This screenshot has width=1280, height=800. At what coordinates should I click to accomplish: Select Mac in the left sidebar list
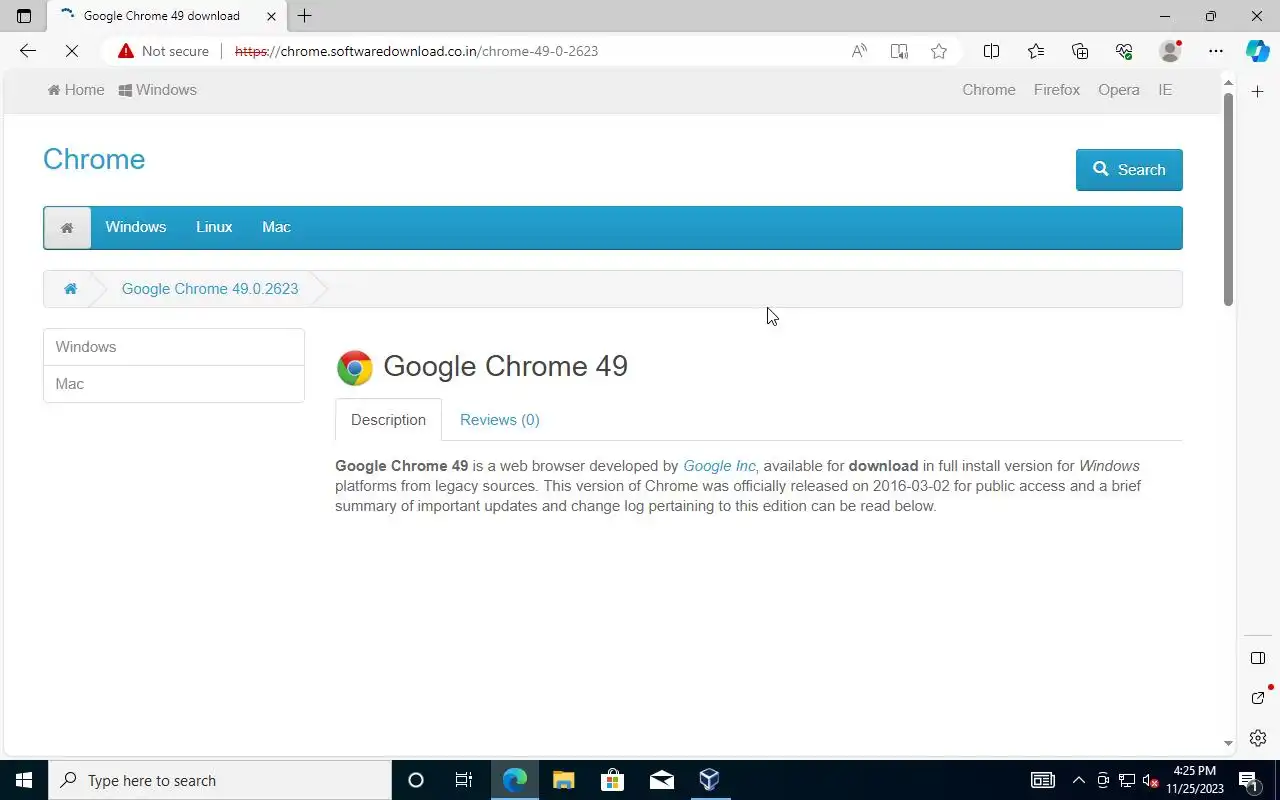174,384
